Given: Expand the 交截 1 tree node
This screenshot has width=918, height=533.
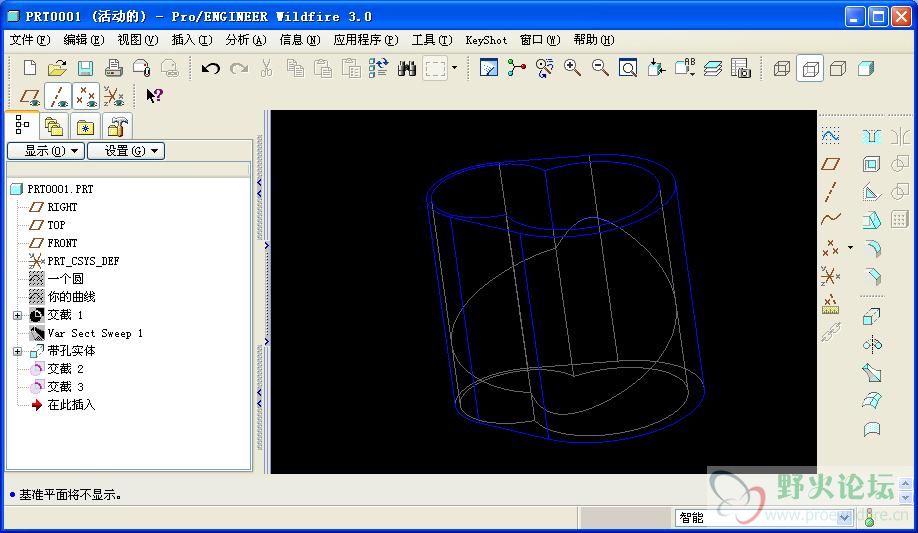Looking at the screenshot, I should 18,316.
